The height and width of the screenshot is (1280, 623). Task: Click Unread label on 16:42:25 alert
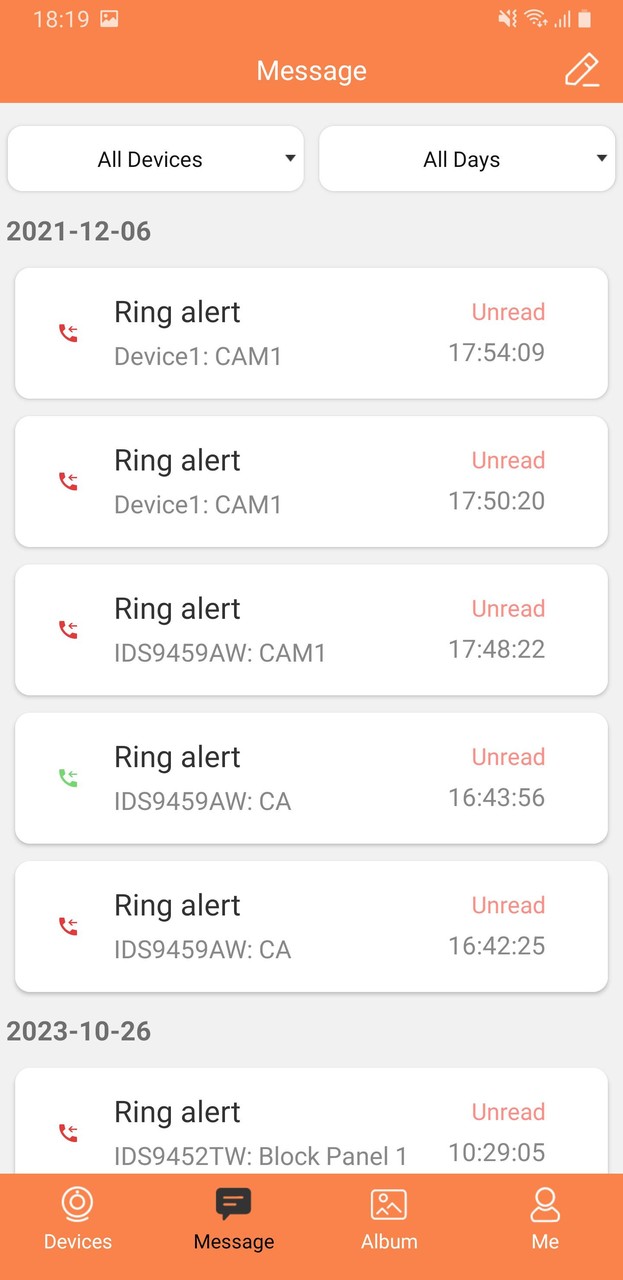click(x=508, y=905)
